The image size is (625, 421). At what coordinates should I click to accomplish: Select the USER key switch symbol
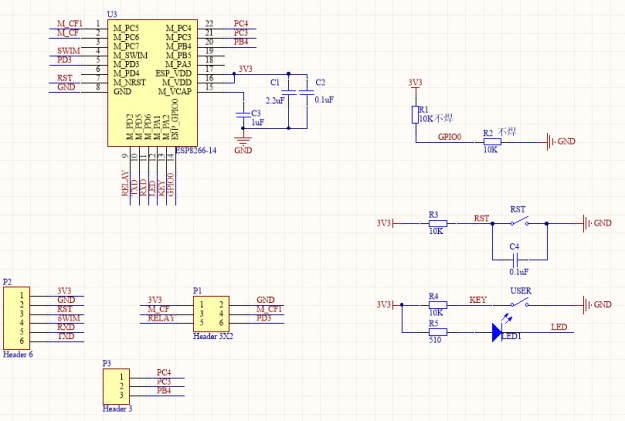pos(519,303)
